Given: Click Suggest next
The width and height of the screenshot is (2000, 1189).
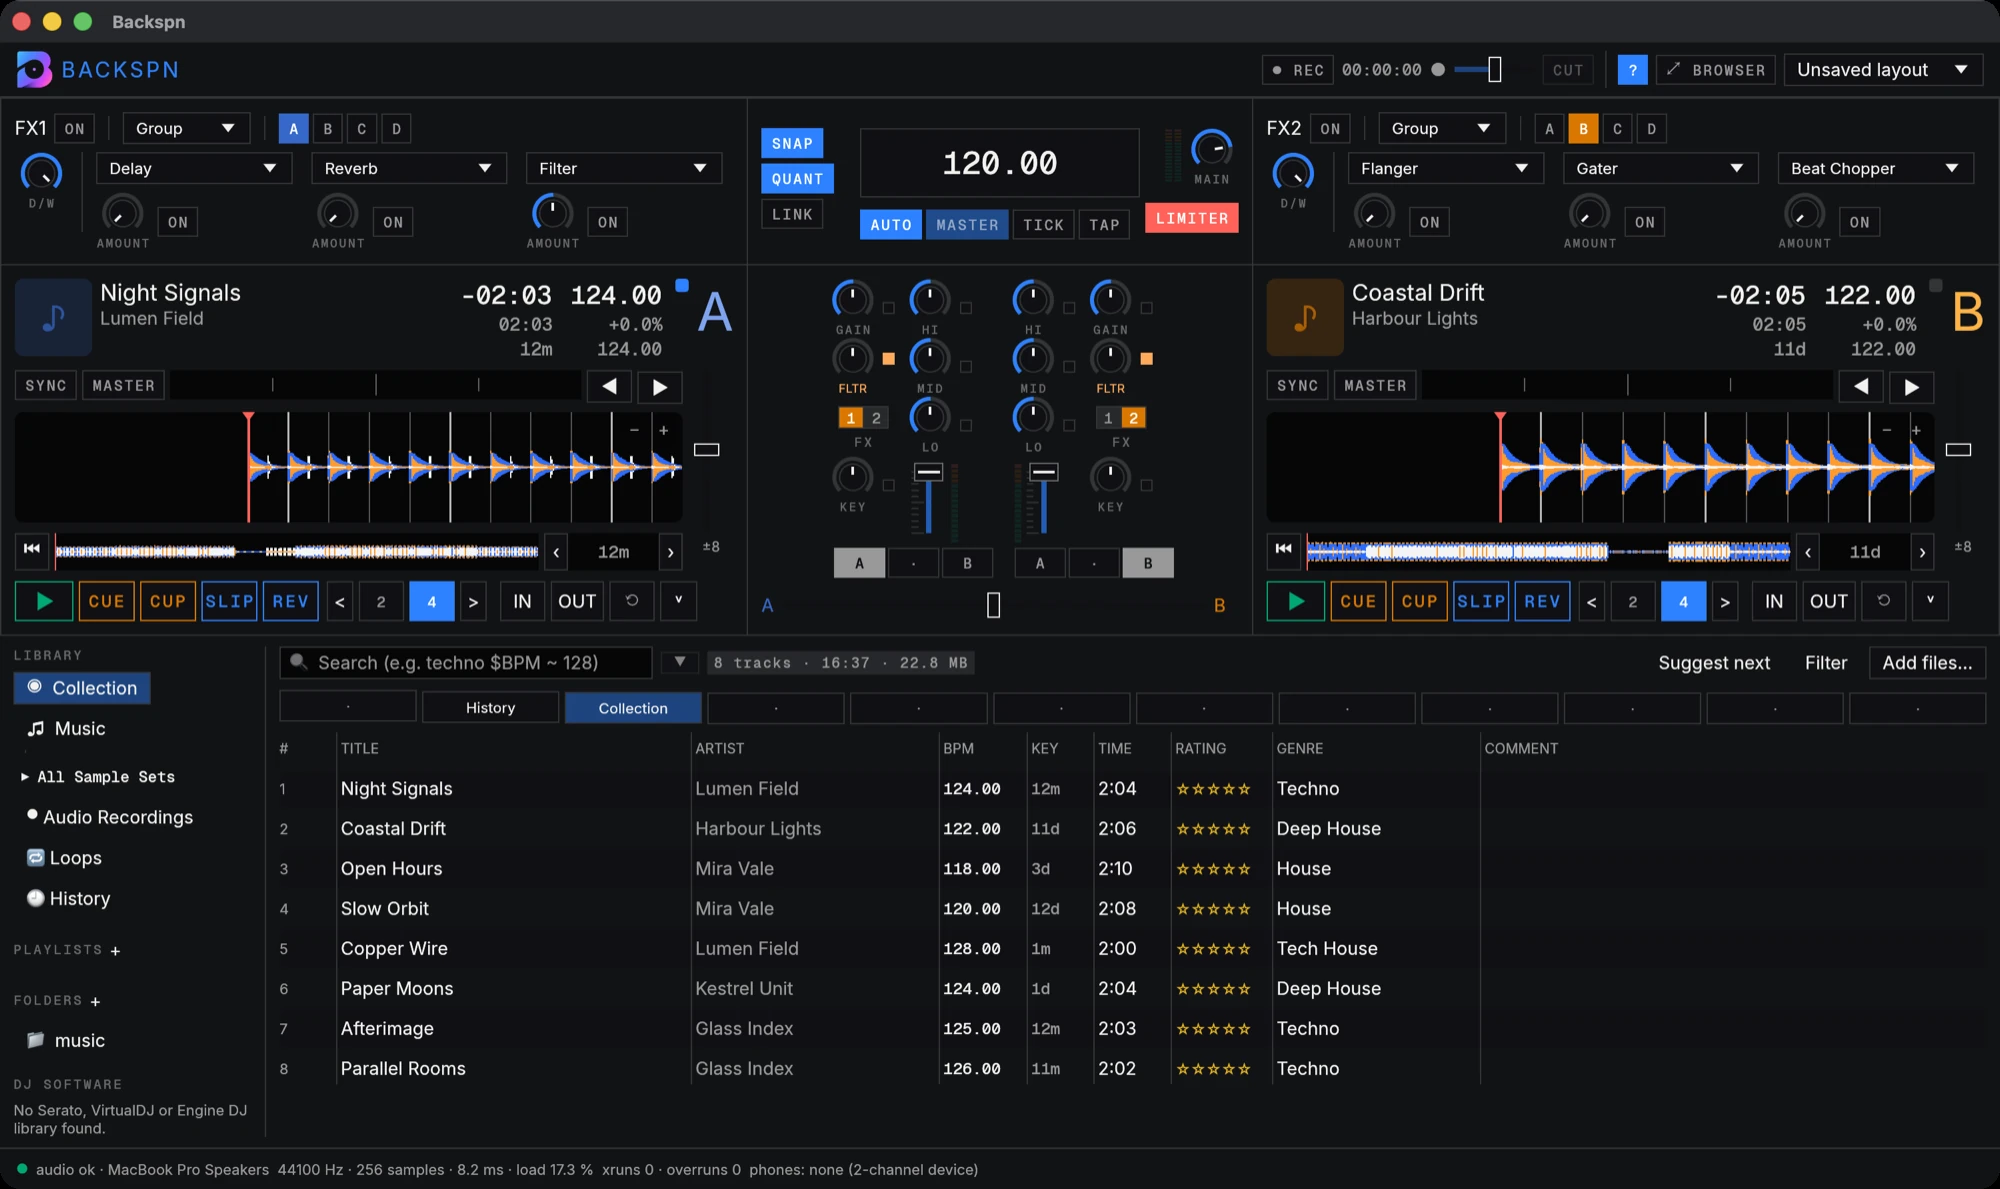Looking at the screenshot, I should click(1714, 663).
